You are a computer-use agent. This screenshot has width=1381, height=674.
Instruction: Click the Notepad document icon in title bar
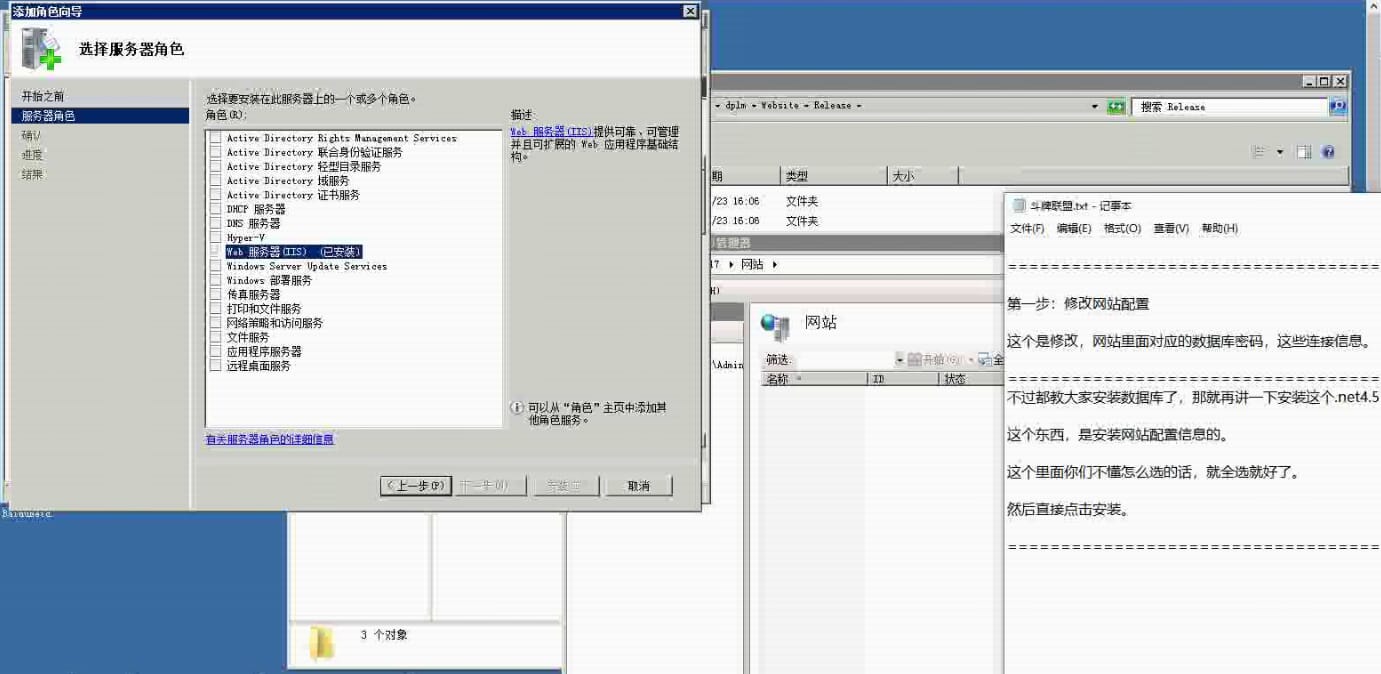[x=1019, y=205]
